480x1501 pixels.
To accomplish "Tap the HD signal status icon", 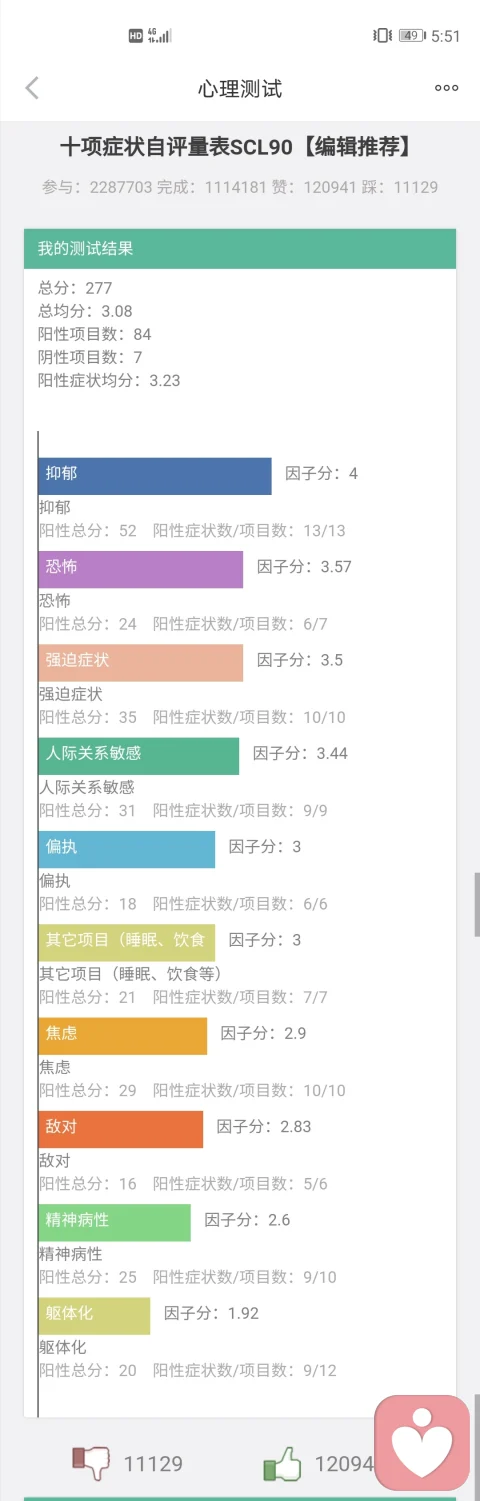I will coord(136,36).
